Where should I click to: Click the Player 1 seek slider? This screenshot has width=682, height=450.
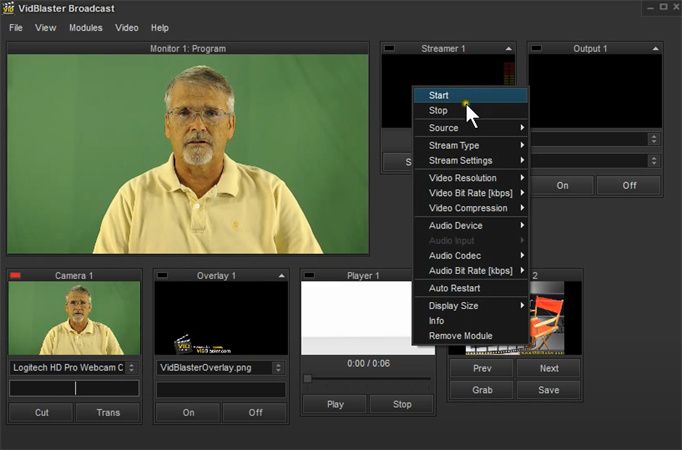[x=367, y=379]
